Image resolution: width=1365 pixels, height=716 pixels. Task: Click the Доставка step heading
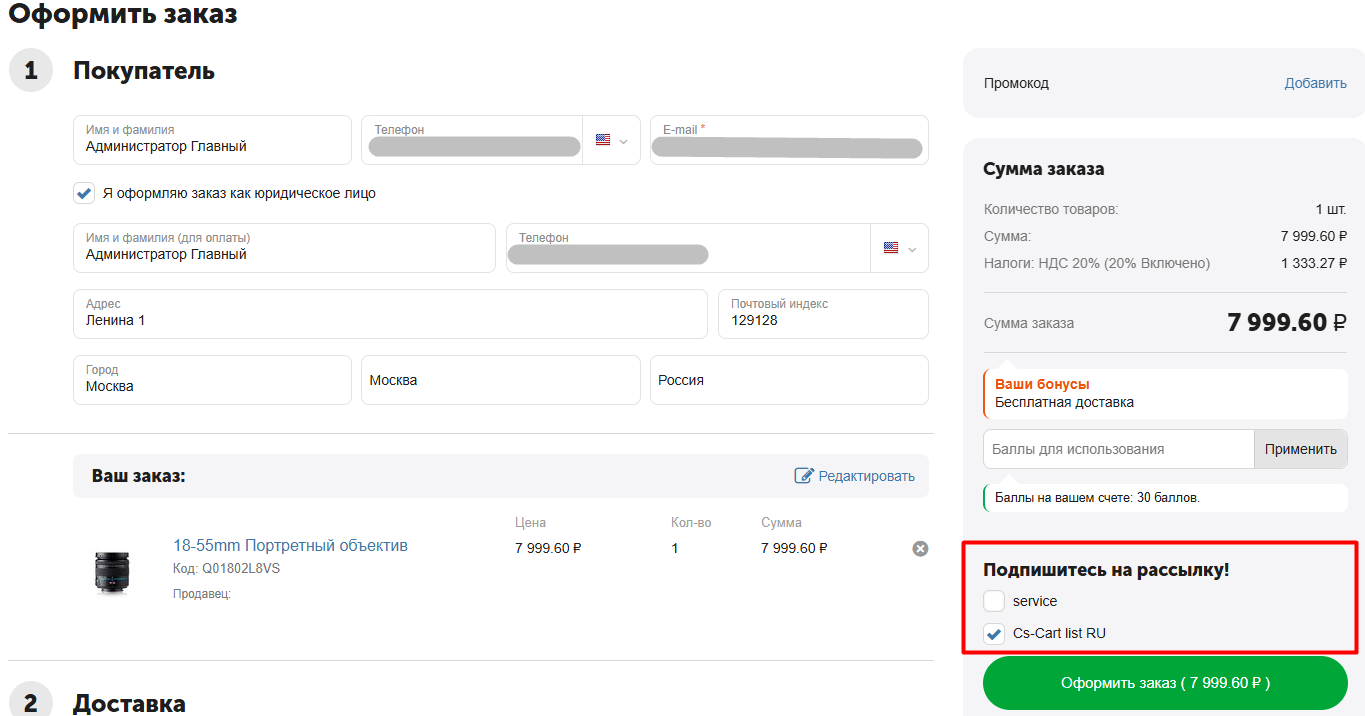pyautogui.click(x=129, y=703)
